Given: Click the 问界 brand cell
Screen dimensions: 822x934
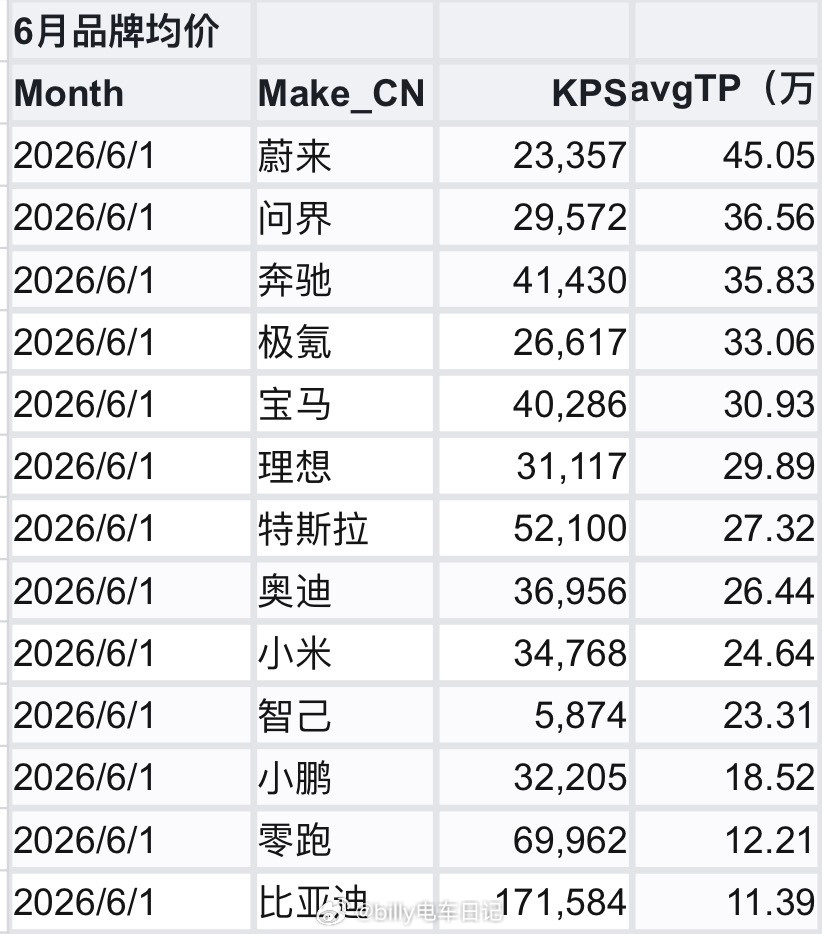Looking at the screenshot, I should pos(345,217).
